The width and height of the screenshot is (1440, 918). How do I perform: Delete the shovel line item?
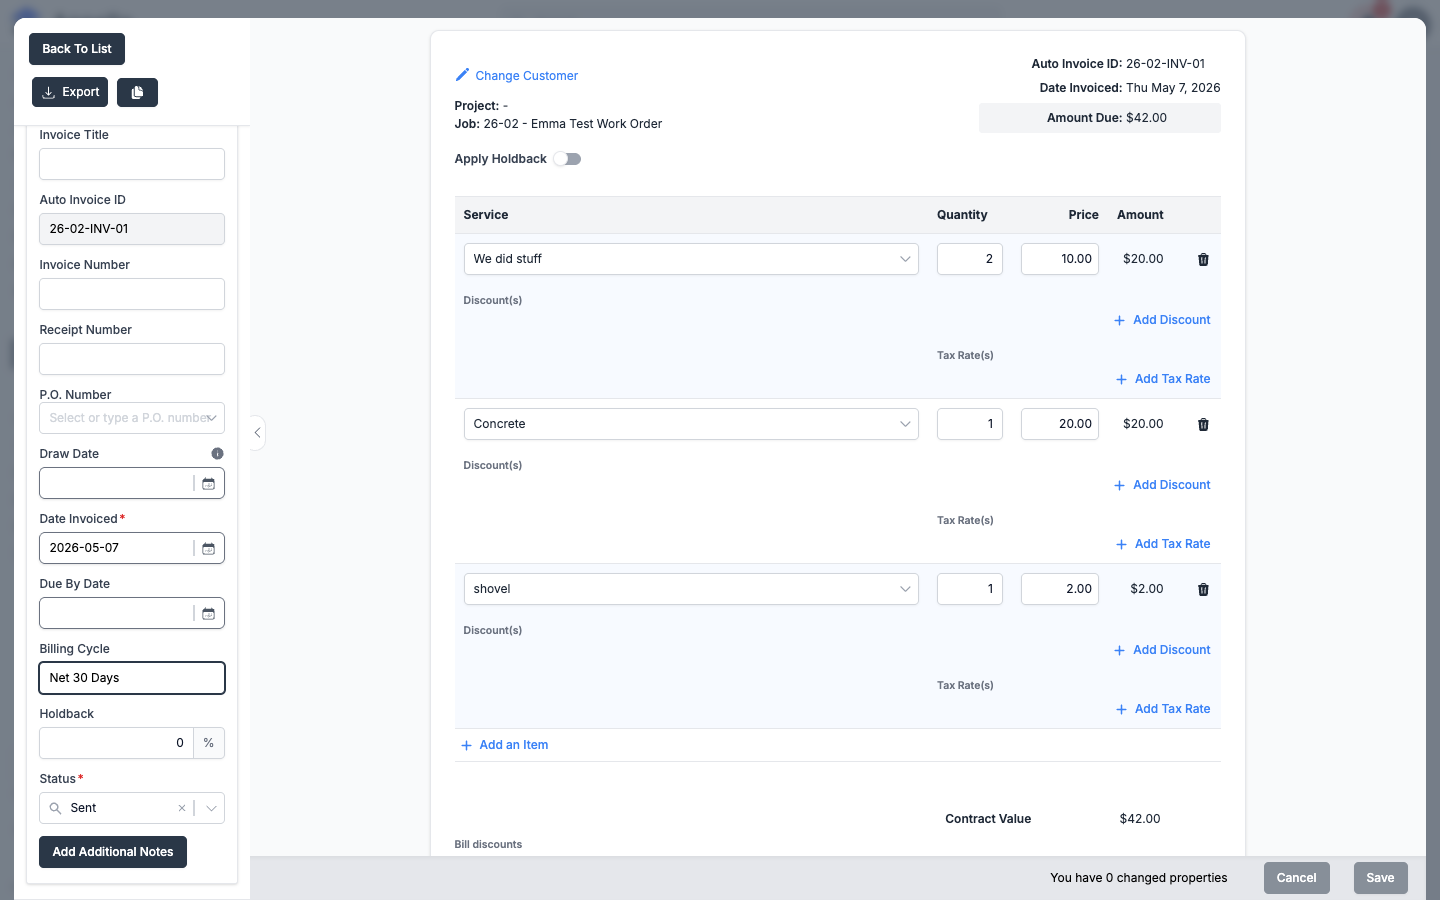pyautogui.click(x=1203, y=589)
